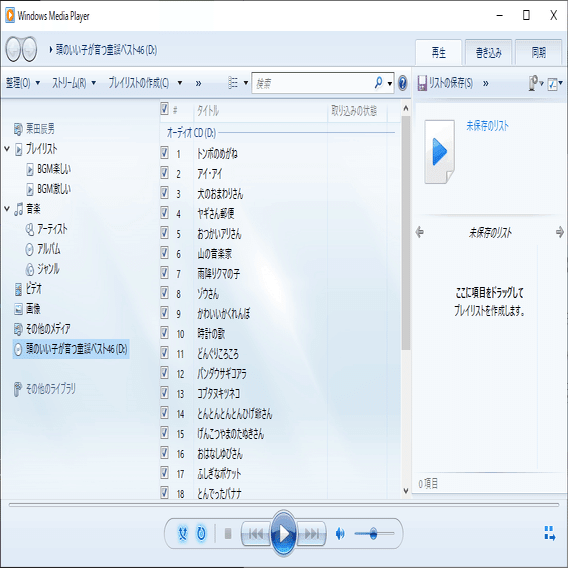
Task: Uncheck track 13 コブタヌキツネコ checkbox
Action: tap(164, 393)
